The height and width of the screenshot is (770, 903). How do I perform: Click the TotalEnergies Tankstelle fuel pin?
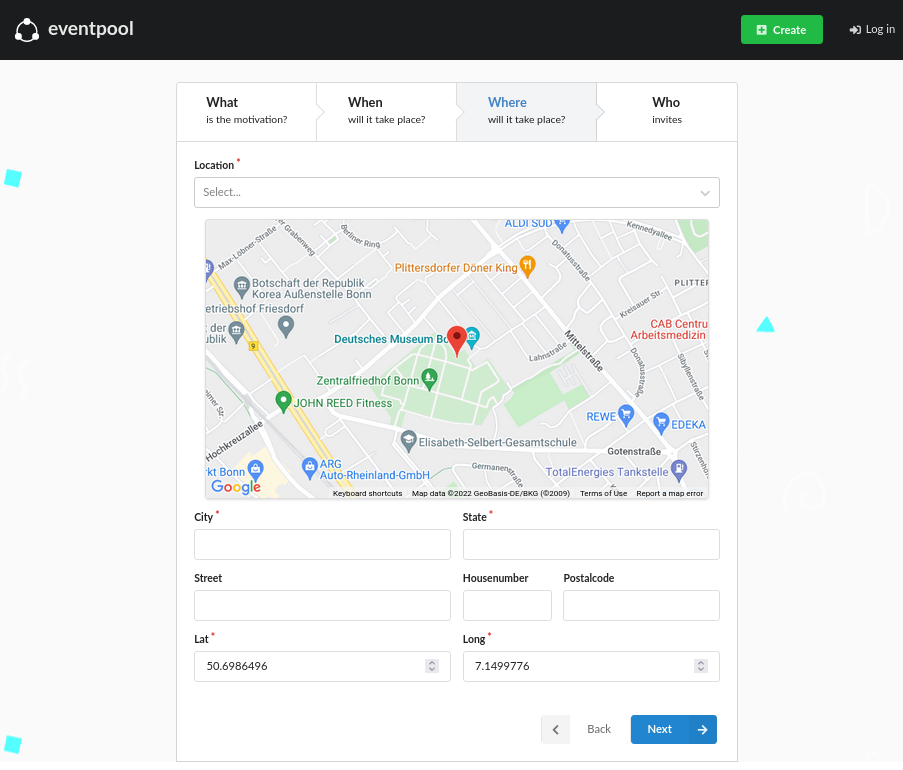pos(678,466)
